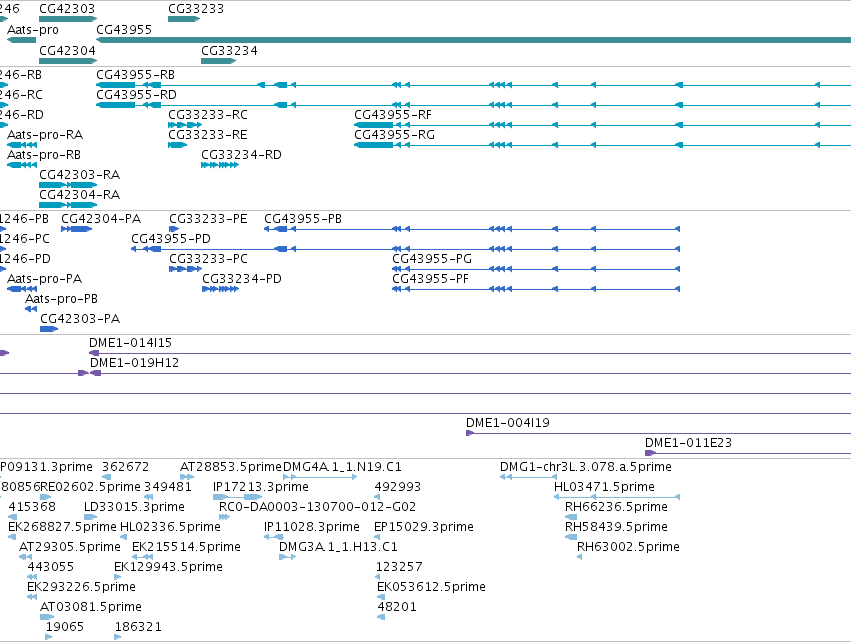Select clone DME1-011E23
Screen dimensions: 851x642
click(688, 443)
